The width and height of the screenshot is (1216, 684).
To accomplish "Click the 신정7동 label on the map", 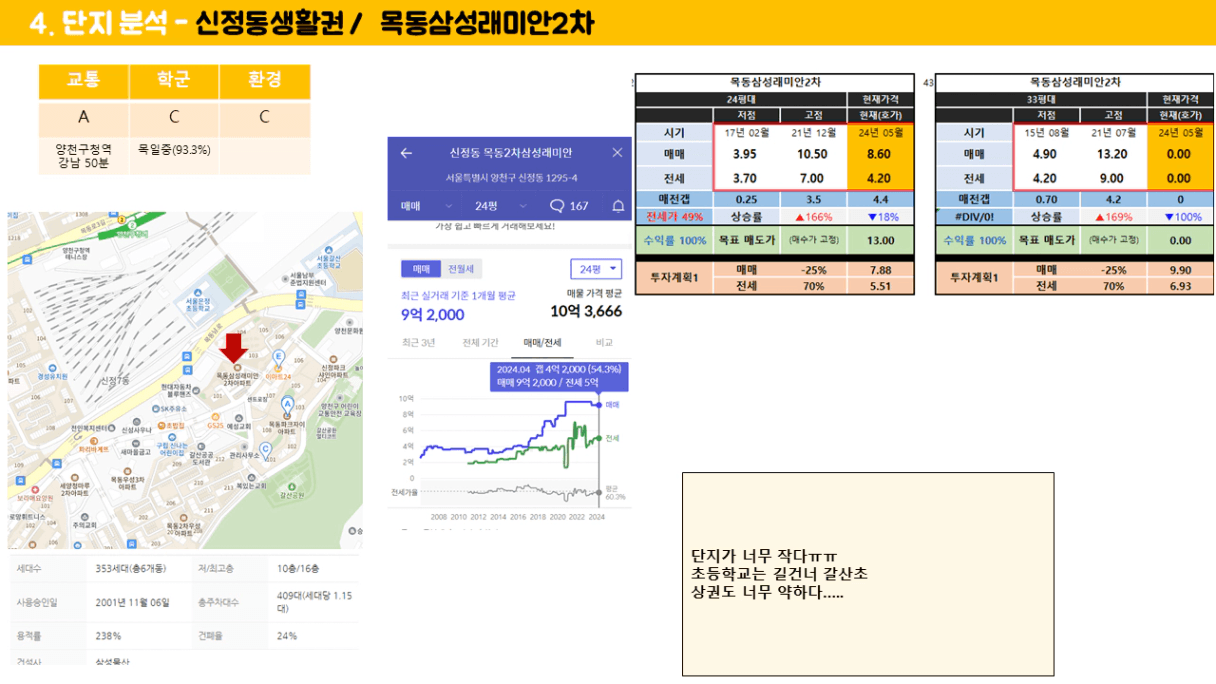I will [115, 381].
